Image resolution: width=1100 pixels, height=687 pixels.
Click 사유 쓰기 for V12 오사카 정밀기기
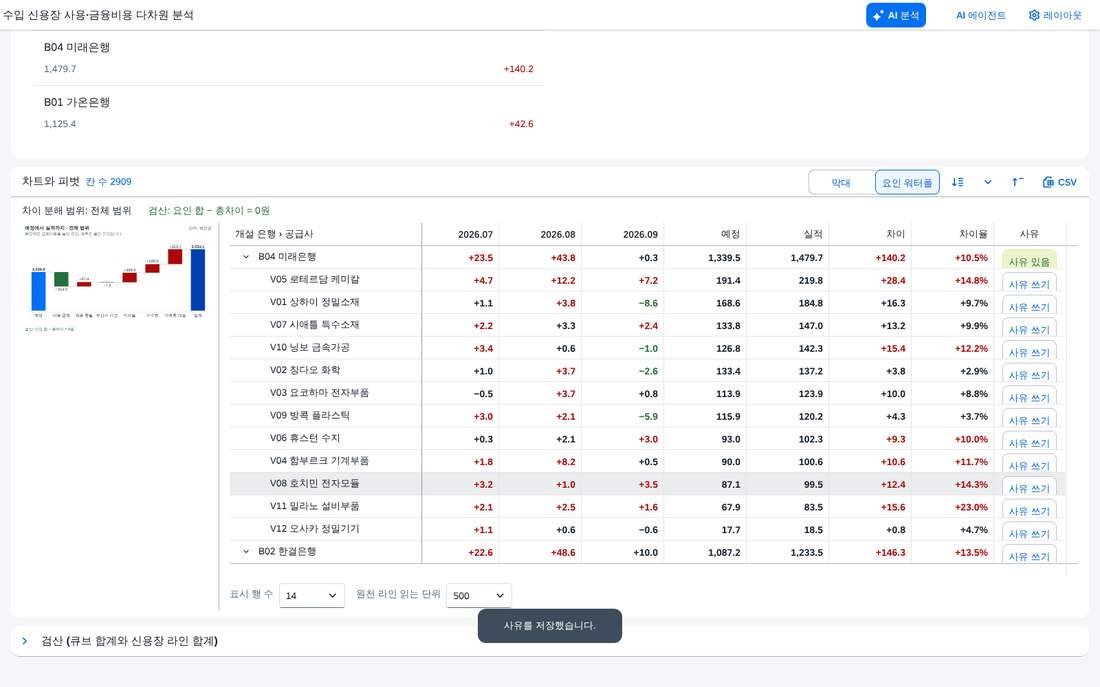(x=1029, y=532)
